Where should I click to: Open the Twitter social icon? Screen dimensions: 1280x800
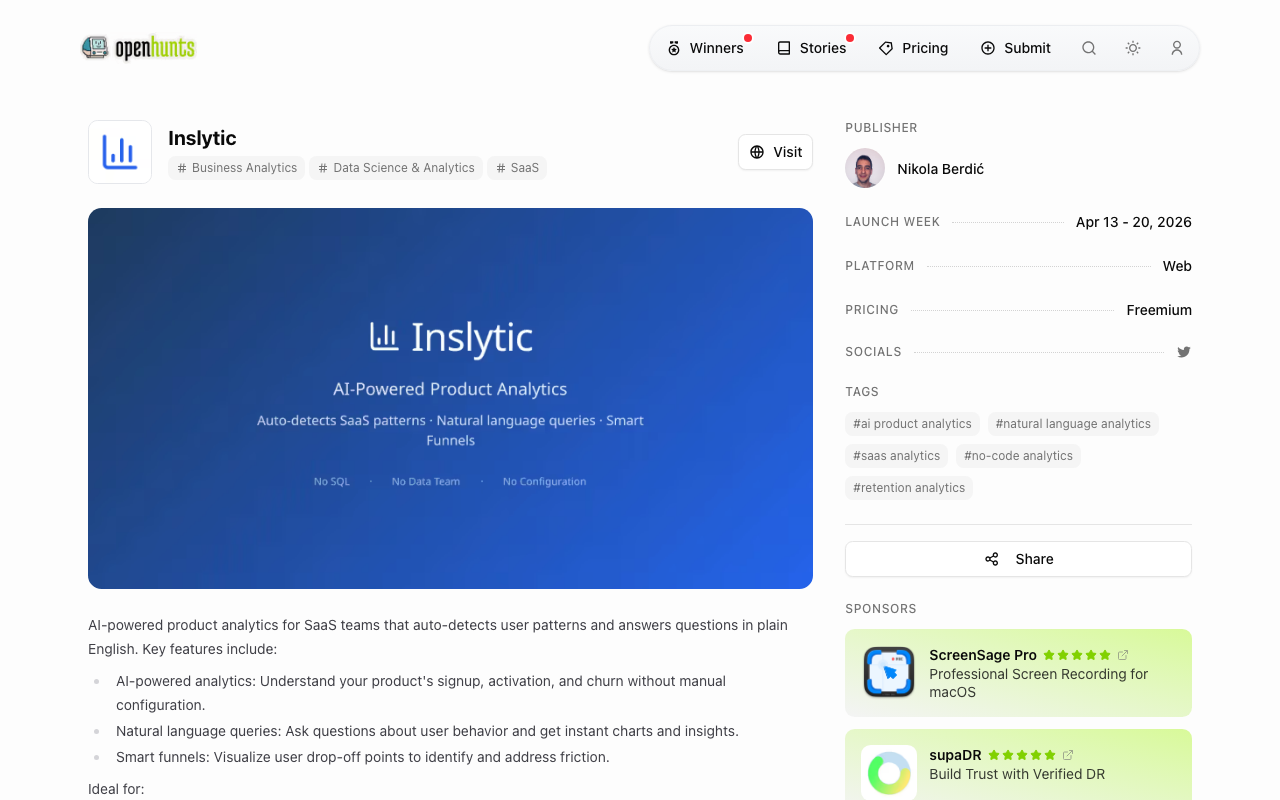click(x=1184, y=352)
